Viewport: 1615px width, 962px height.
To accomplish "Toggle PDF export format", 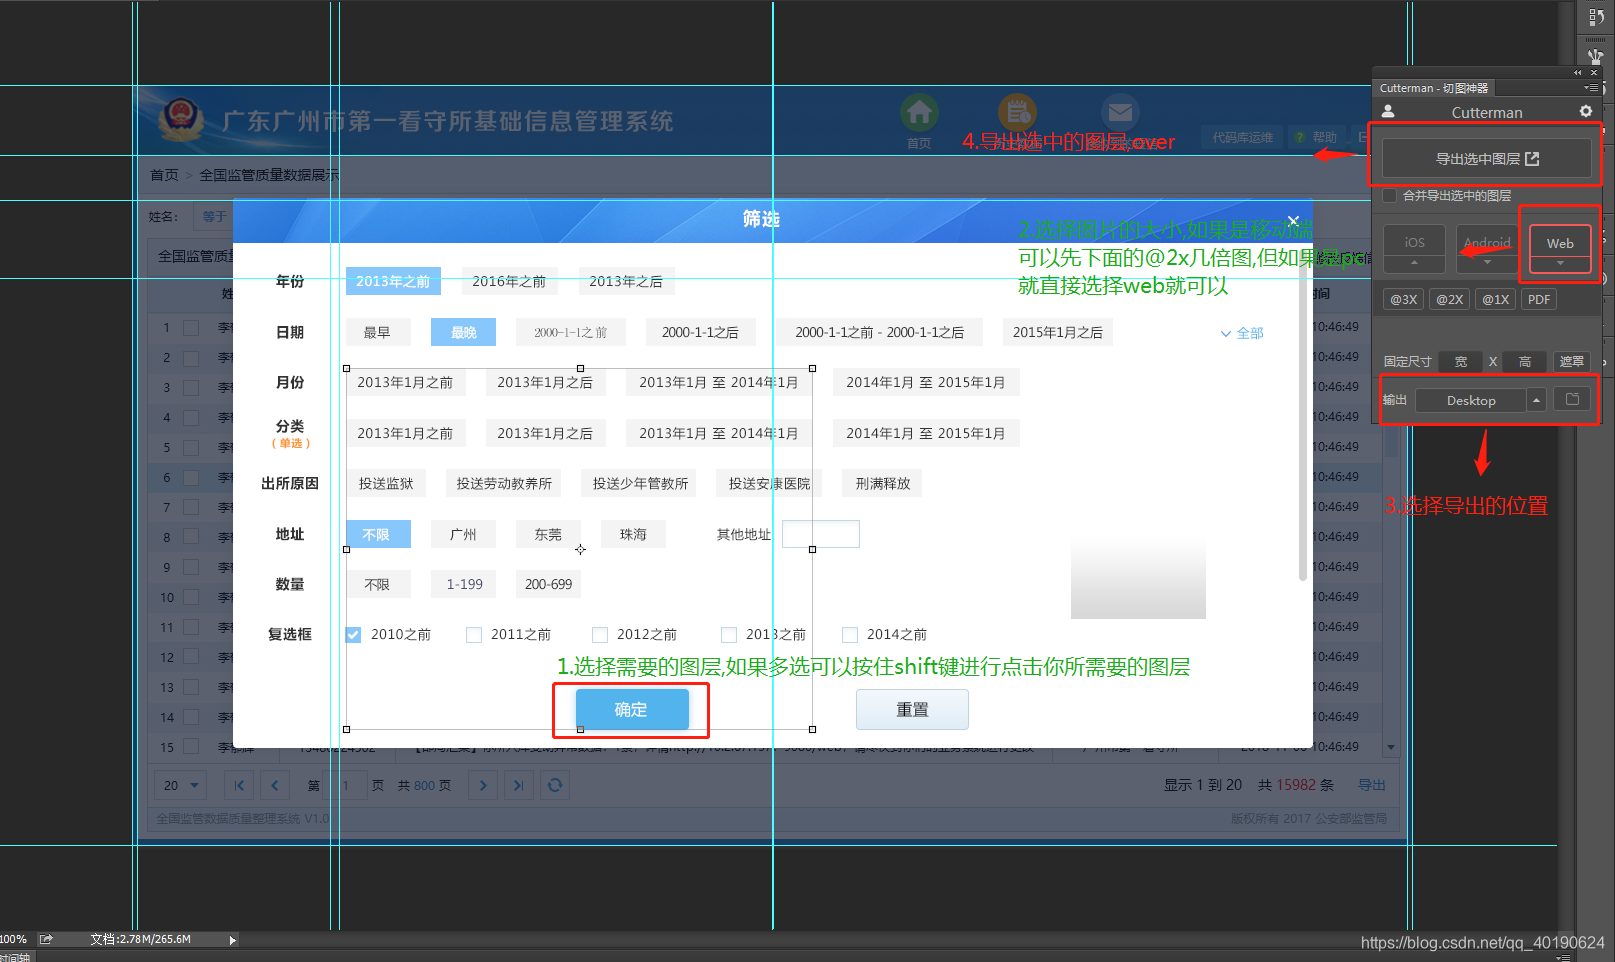I will pyautogui.click(x=1540, y=299).
